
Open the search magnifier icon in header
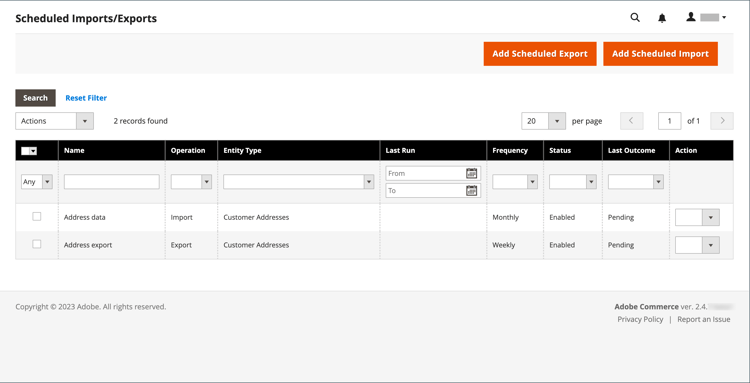point(635,18)
